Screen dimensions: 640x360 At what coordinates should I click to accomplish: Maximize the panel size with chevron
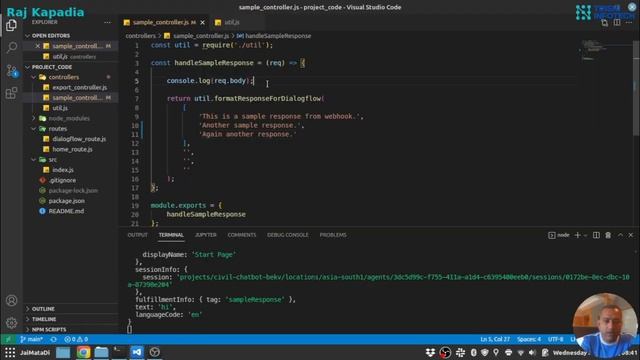click(620, 235)
